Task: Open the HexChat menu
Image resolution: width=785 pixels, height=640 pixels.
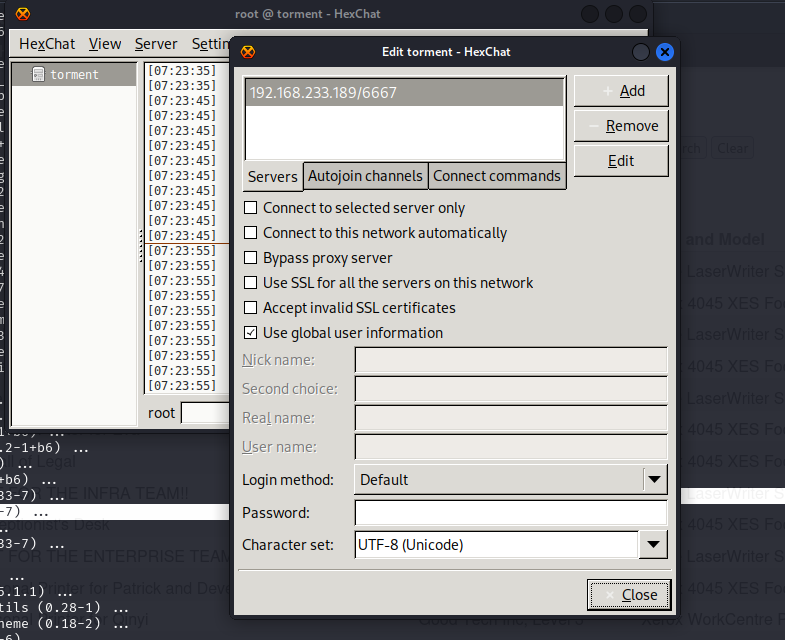Action: [47, 44]
